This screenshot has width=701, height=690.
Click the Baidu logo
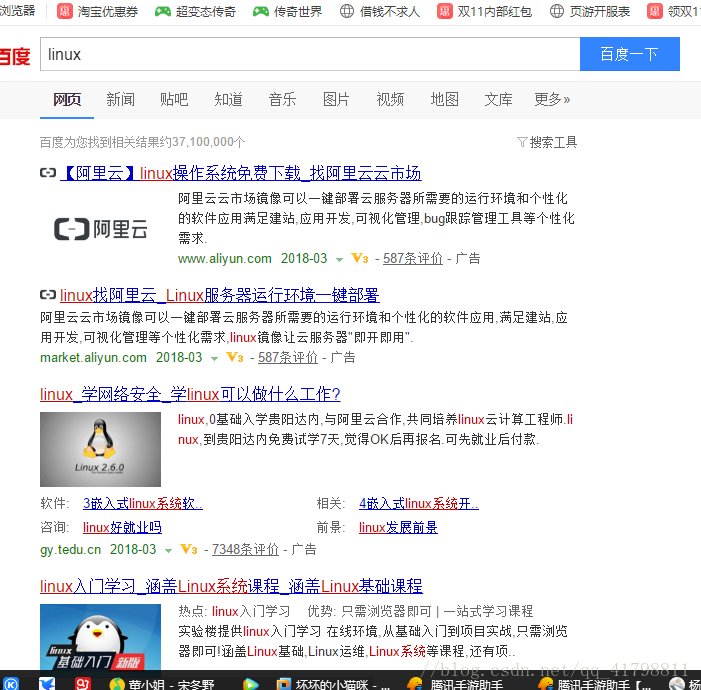pos(15,56)
